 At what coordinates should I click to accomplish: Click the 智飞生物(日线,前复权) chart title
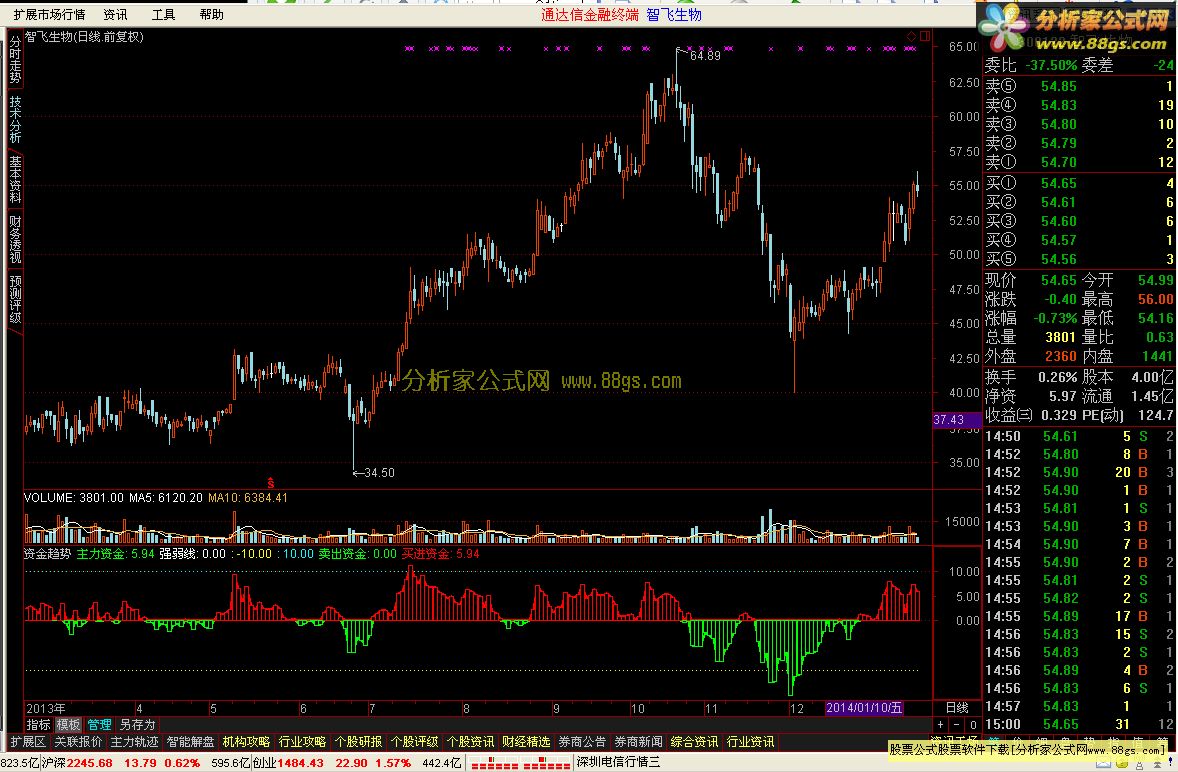coord(84,36)
